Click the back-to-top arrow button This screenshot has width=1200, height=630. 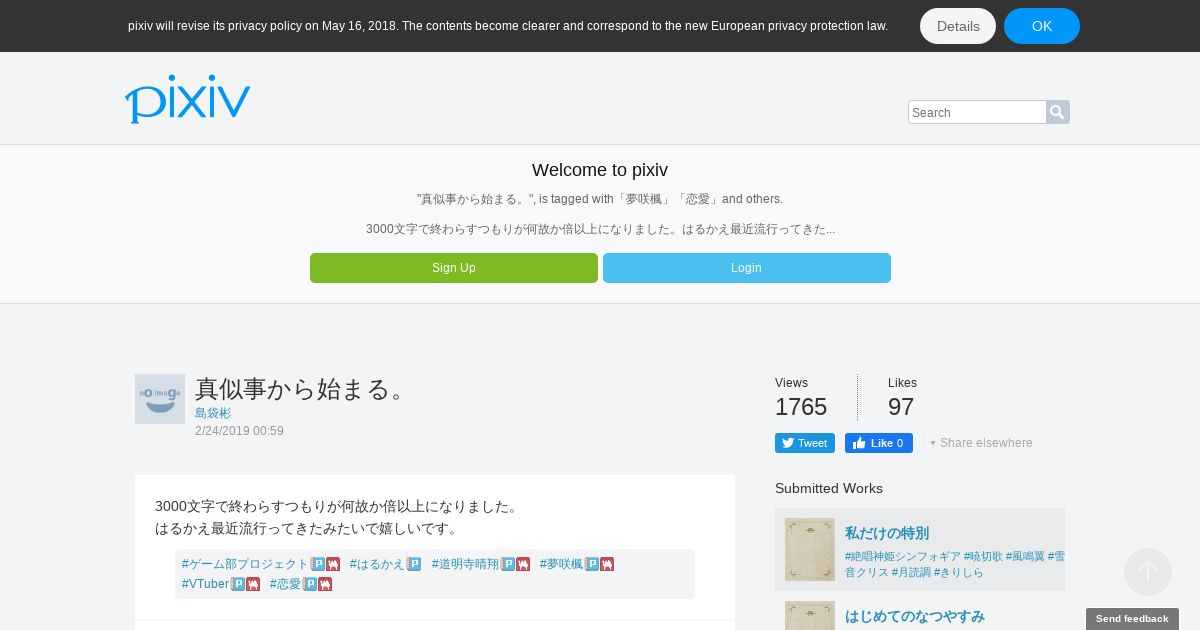click(x=1148, y=572)
